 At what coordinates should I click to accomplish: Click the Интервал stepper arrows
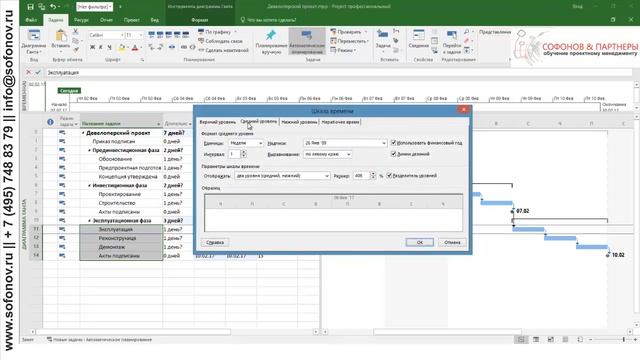(x=244, y=154)
